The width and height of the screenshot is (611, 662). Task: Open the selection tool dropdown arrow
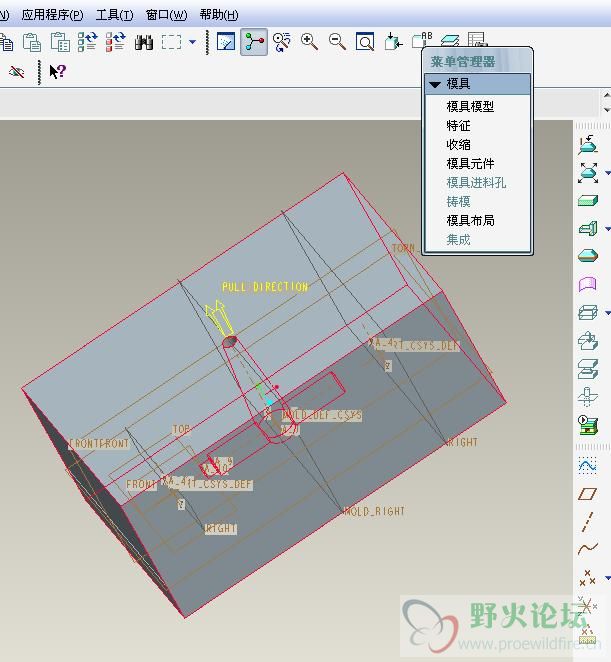[193, 42]
